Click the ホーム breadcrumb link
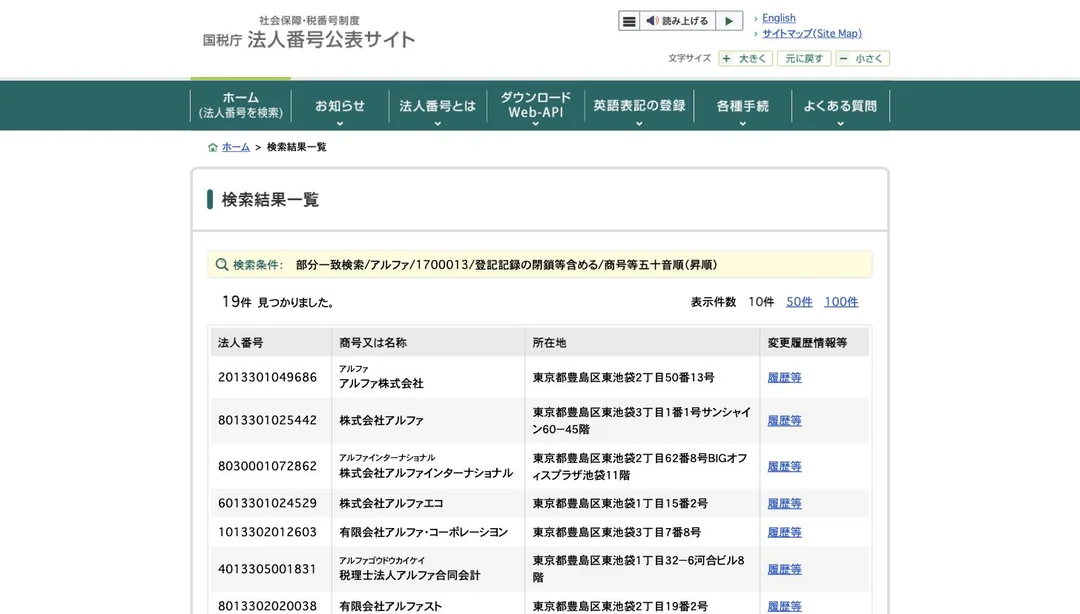Viewport: 1080px width, 614px height. [236, 147]
